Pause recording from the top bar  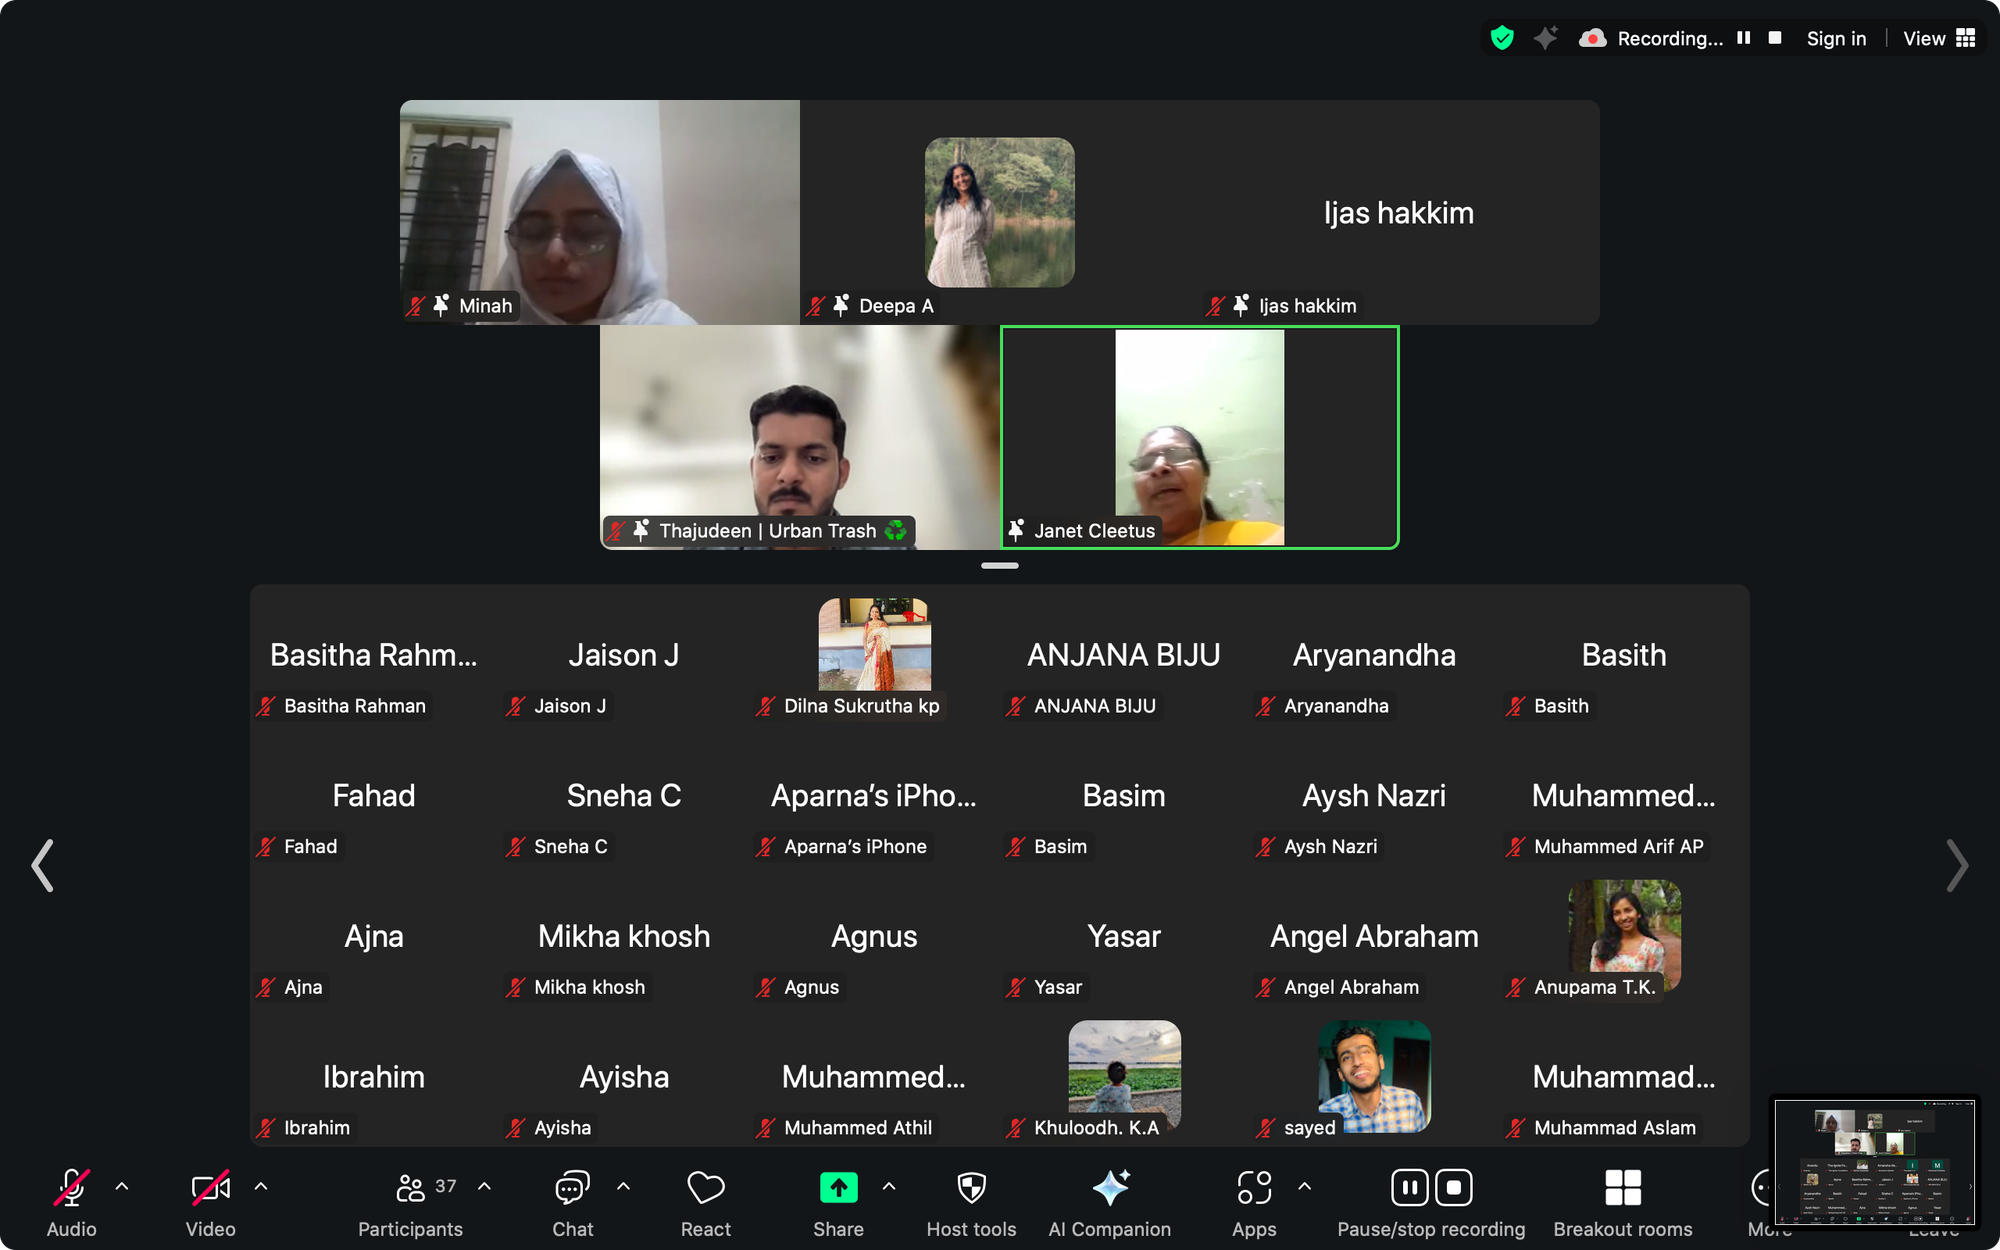tap(1744, 38)
